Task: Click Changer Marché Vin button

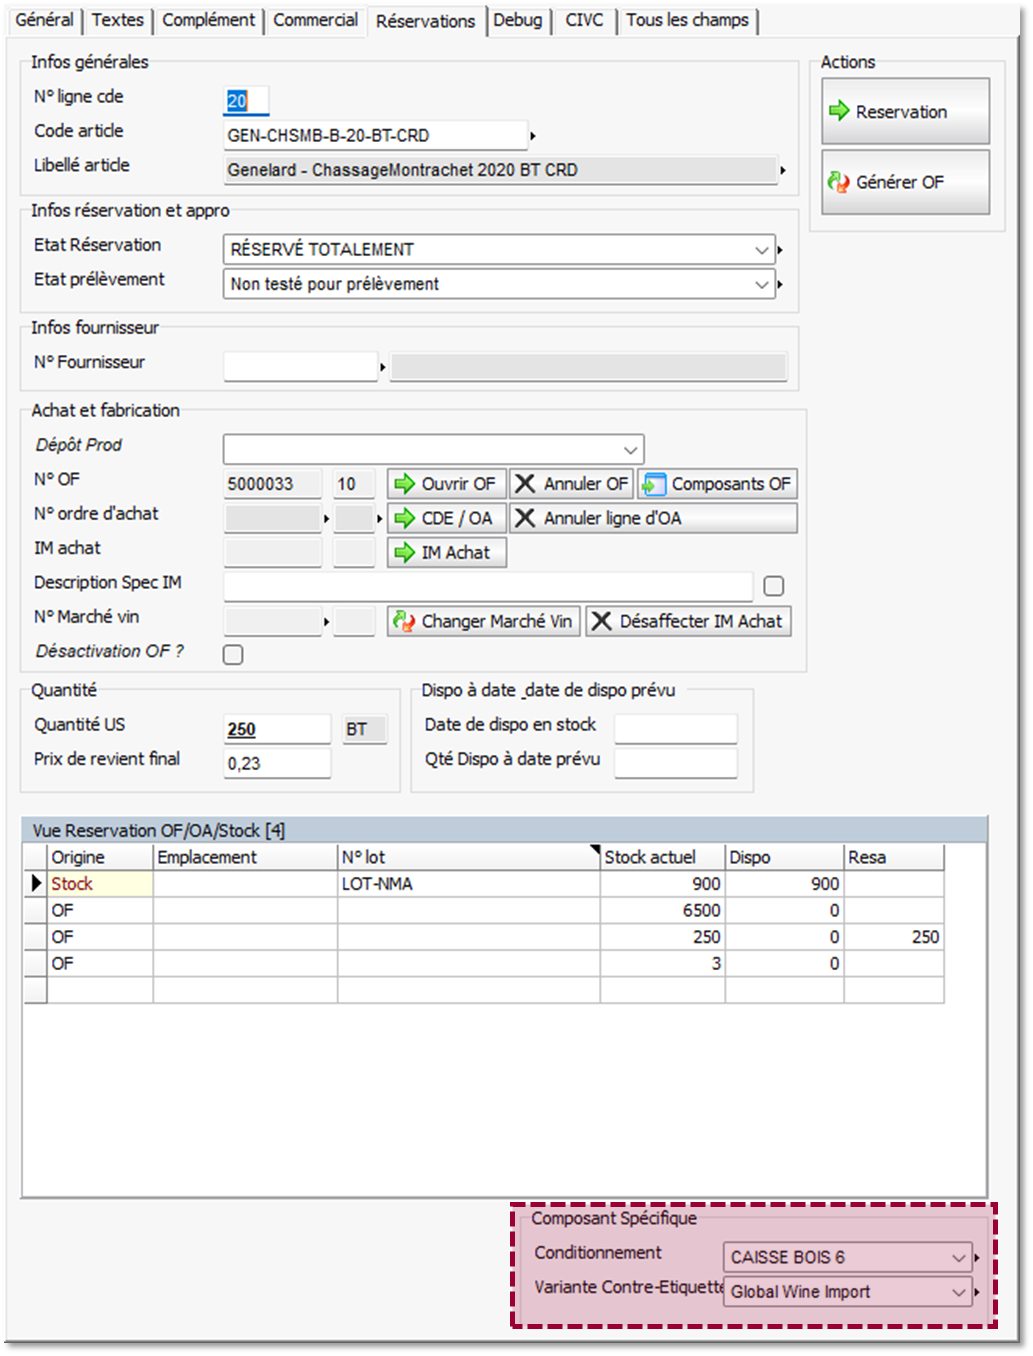Action: tap(485, 621)
